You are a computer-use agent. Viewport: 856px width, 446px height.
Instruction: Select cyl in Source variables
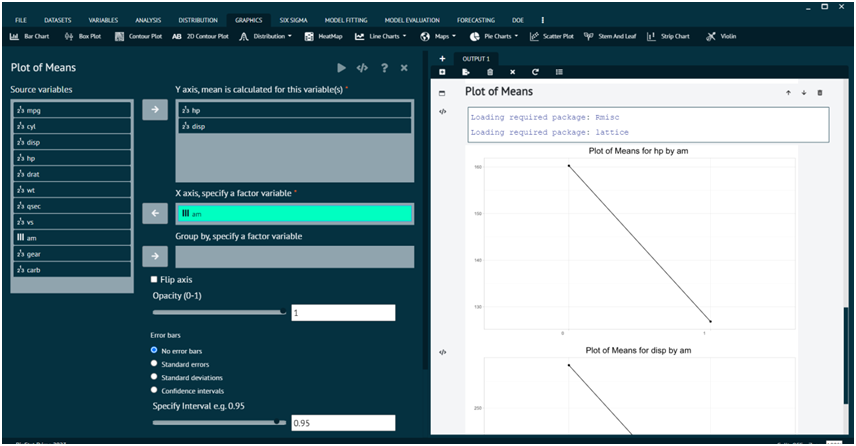[72, 126]
